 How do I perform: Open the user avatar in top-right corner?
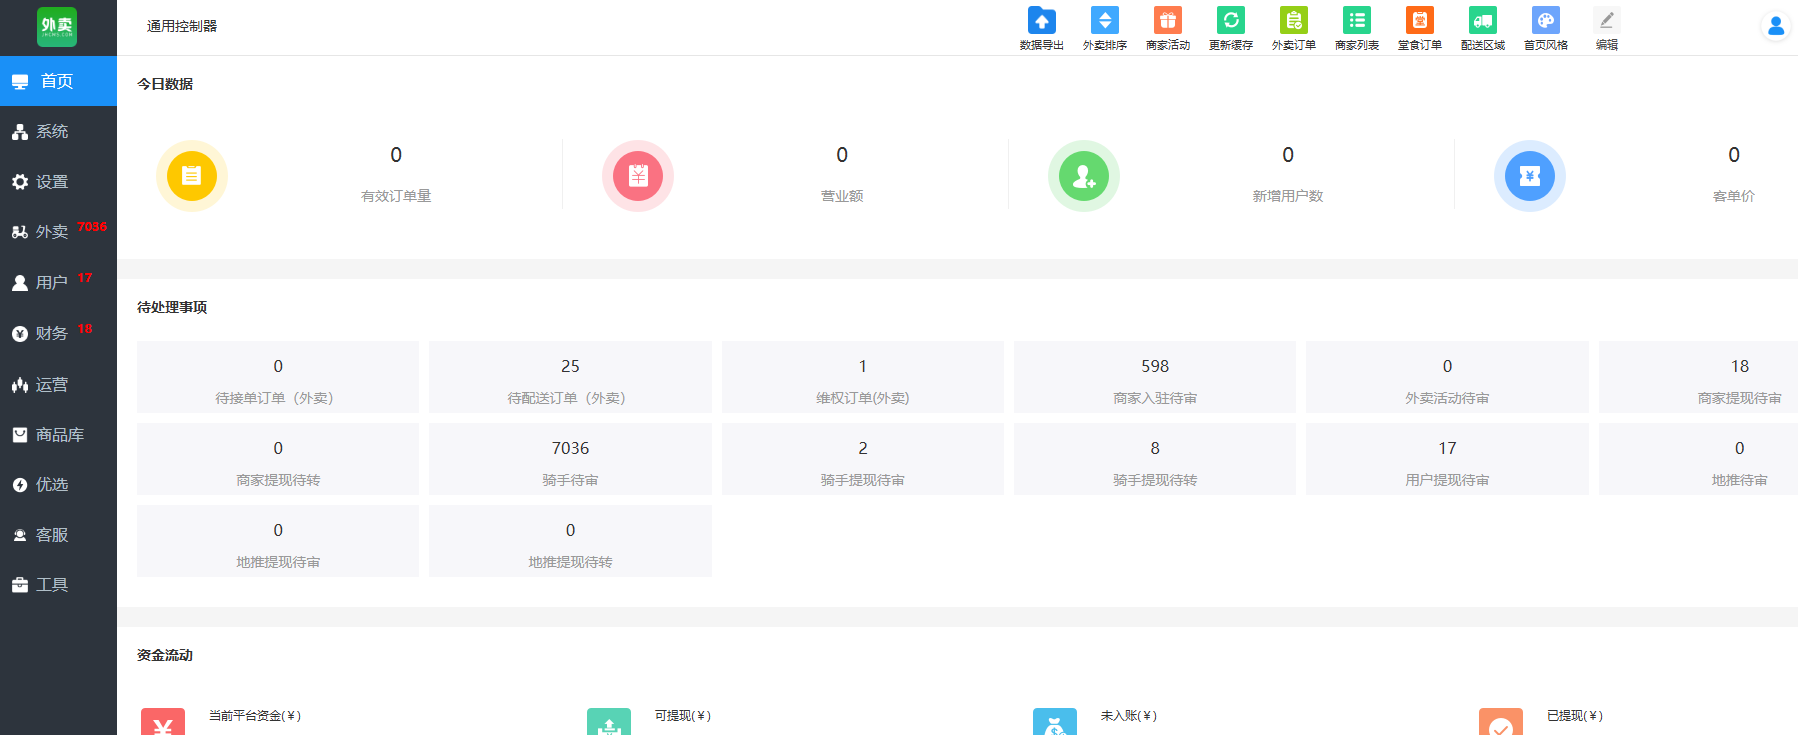point(1775,26)
